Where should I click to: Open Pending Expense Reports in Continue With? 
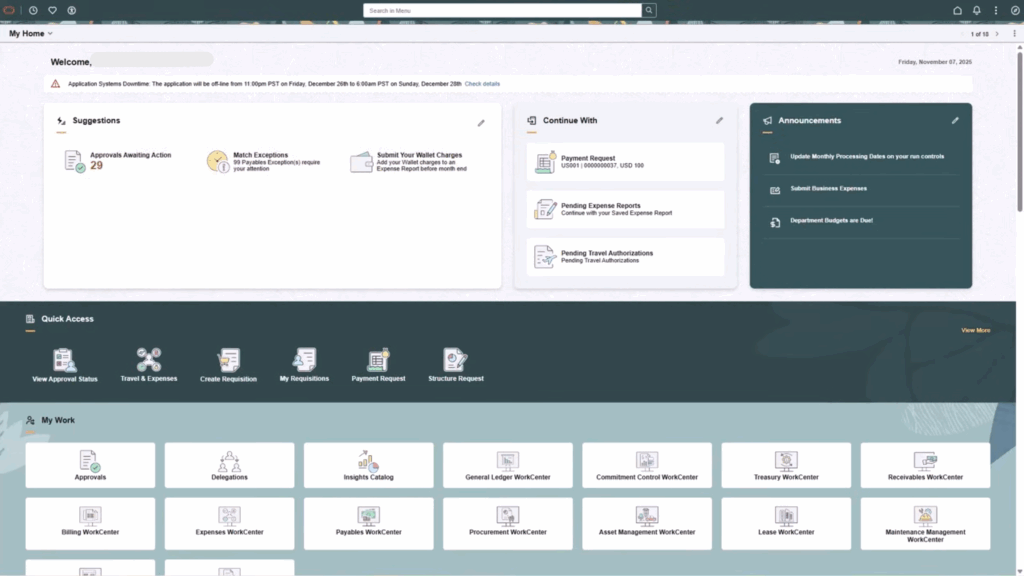click(x=625, y=209)
